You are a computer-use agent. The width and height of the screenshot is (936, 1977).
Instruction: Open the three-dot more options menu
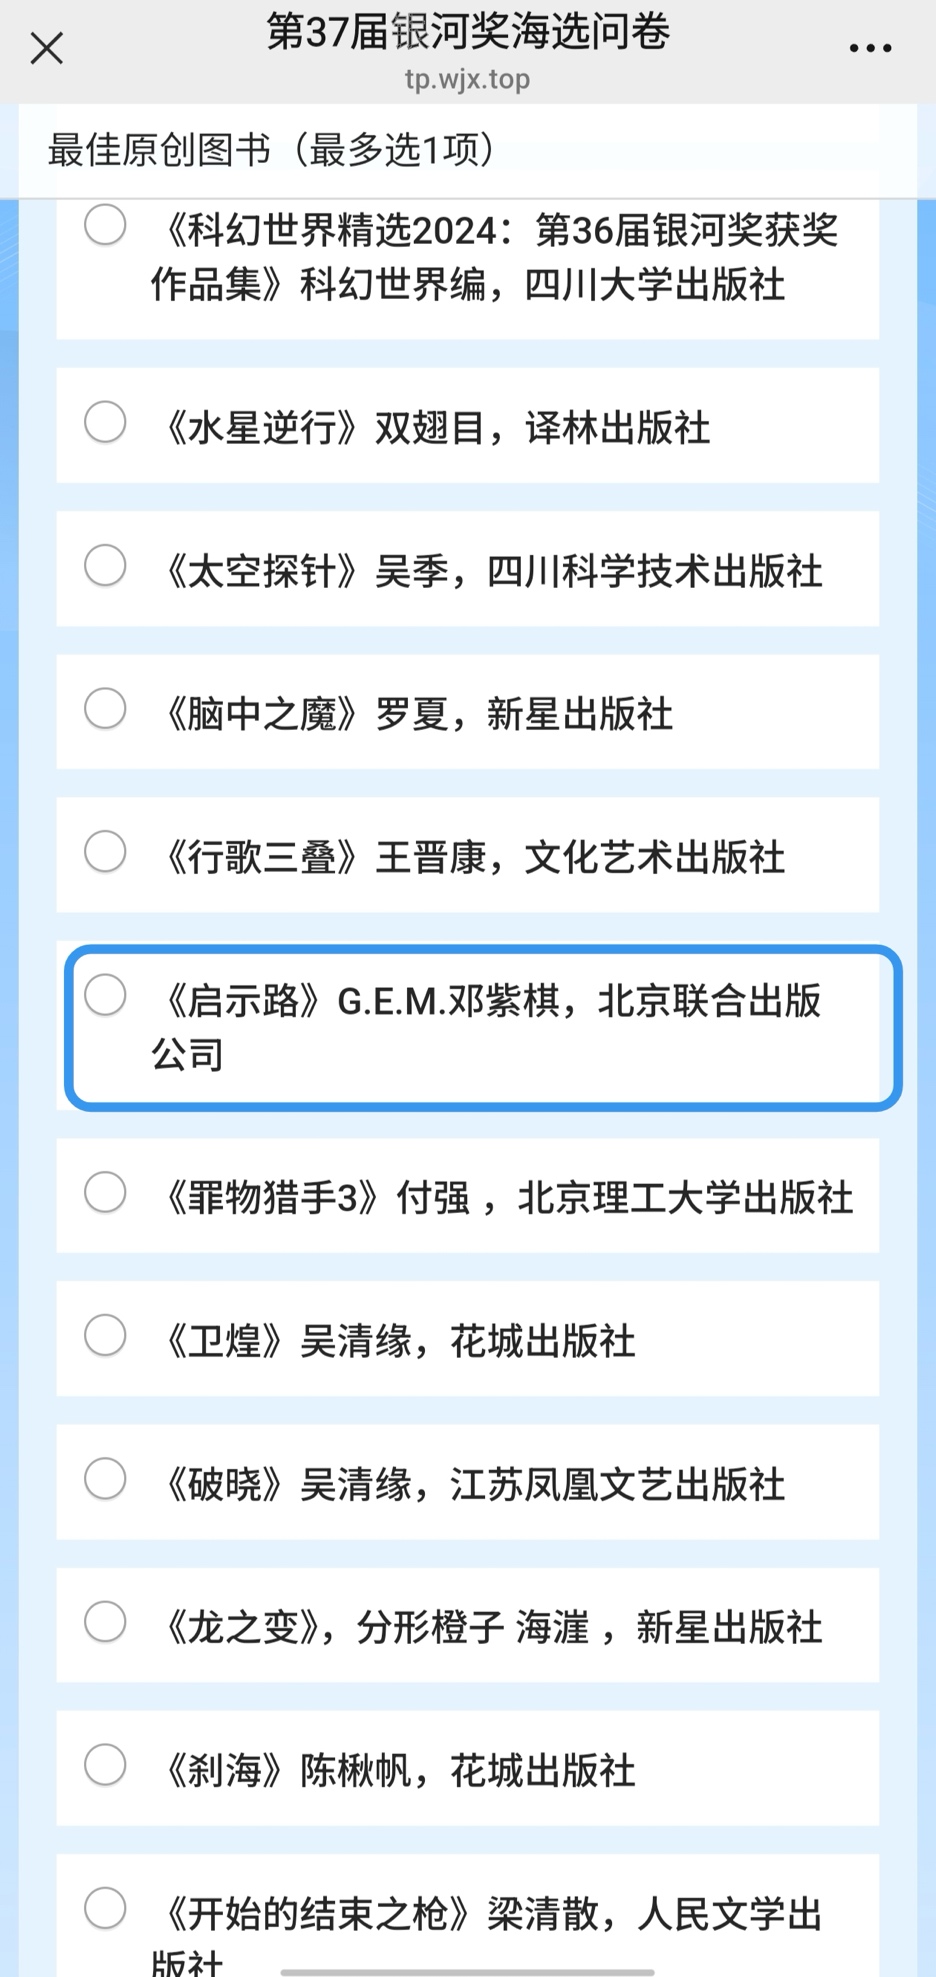pyautogui.click(x=870, y=48)
